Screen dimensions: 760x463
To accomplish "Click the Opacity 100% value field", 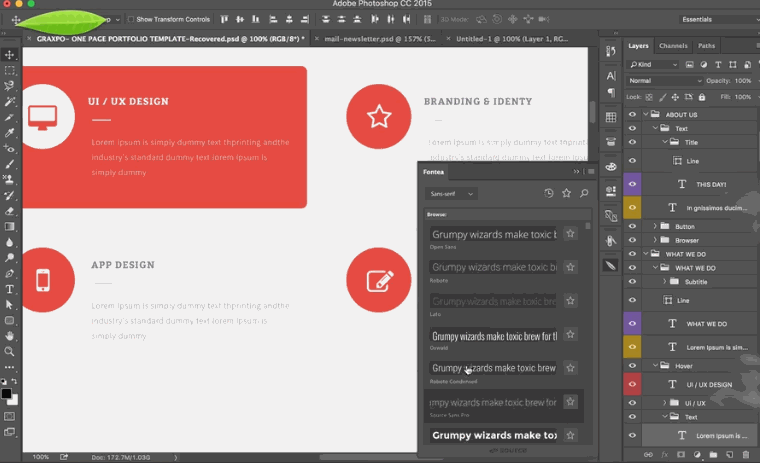I will tap(744, 80).
